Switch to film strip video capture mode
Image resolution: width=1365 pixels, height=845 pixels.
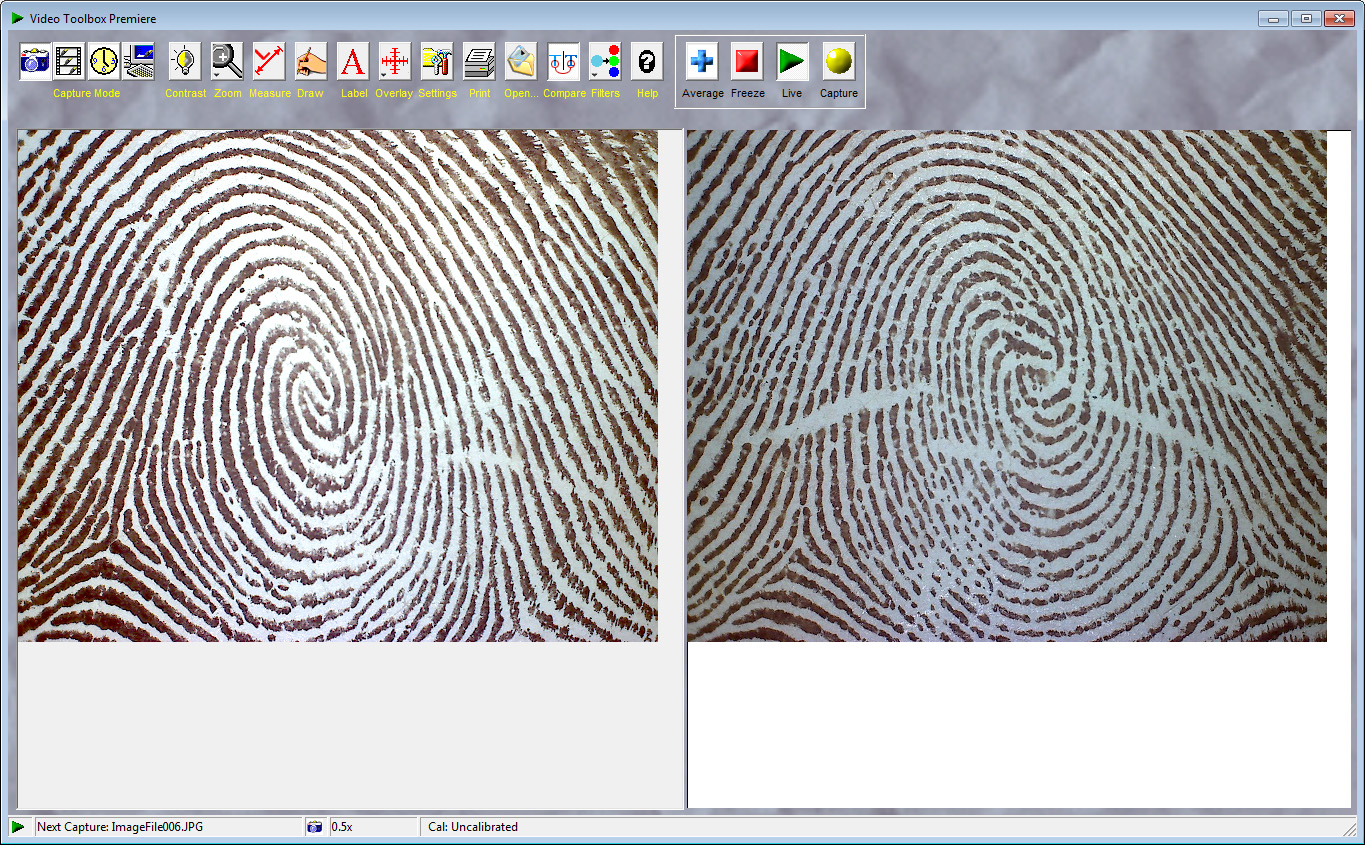tap(69, 62)
